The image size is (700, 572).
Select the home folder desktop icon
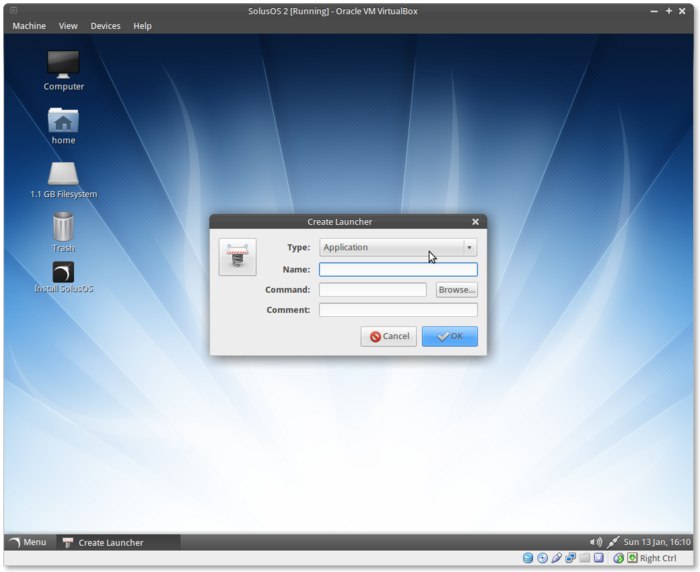click(x=63, y=126)
